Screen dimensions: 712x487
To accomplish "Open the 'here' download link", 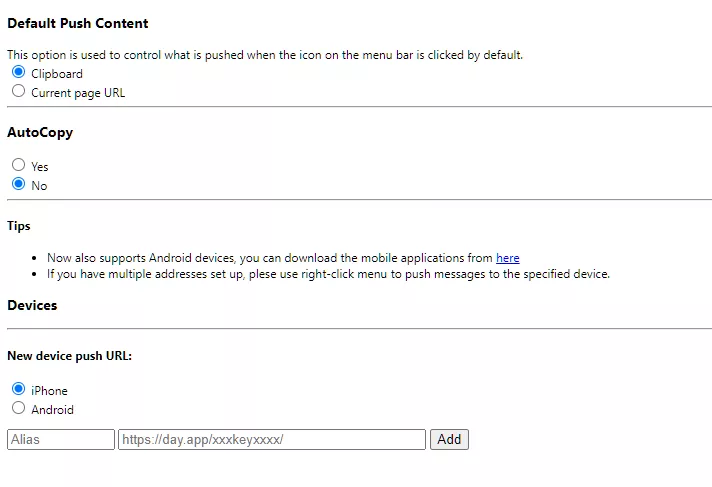I will tap(507, 258).
